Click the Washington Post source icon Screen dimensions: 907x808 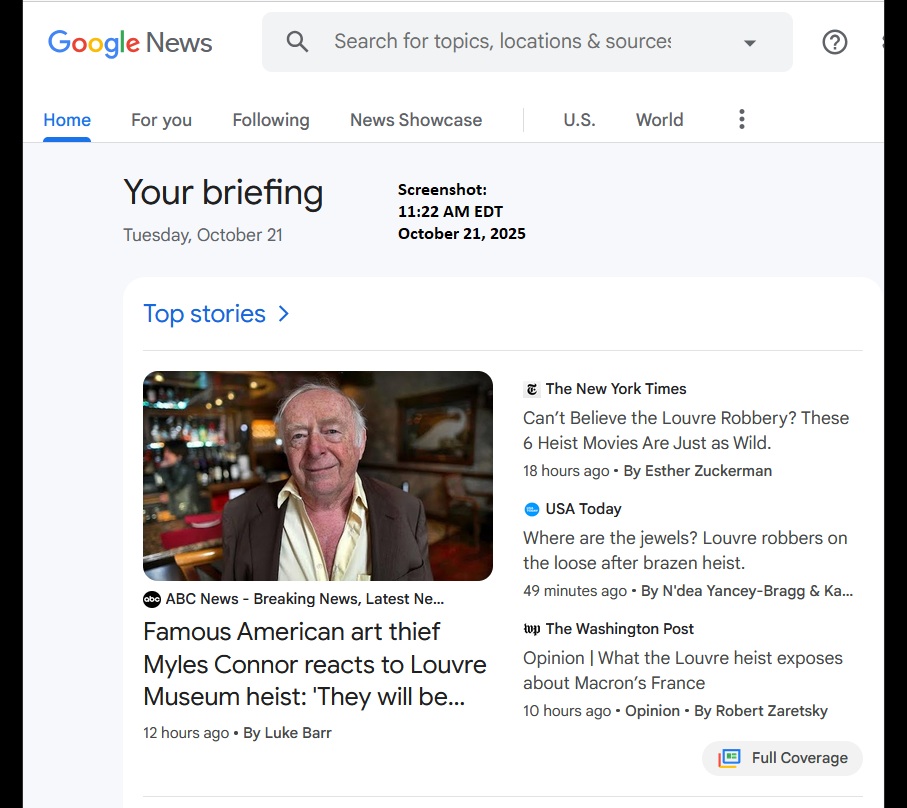tap(532, 629)
